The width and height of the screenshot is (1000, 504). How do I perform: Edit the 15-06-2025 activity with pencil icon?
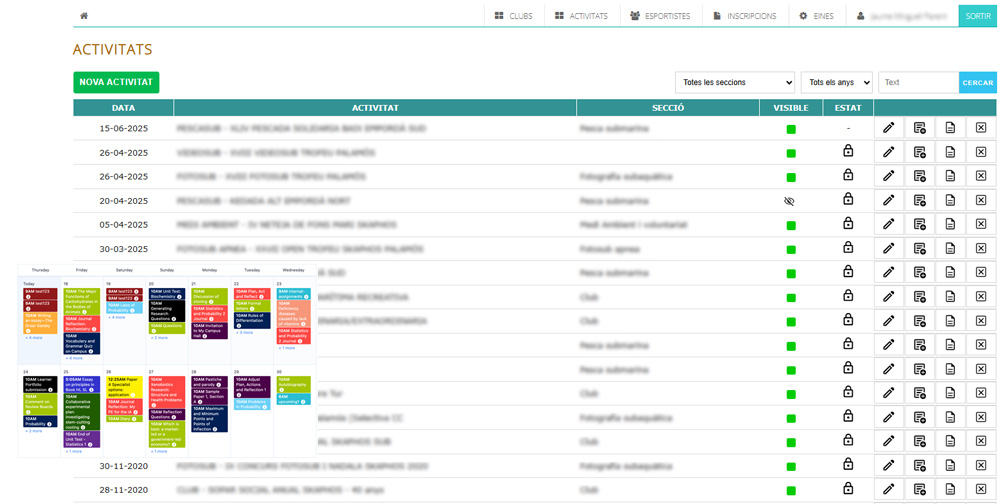coord(888,128)
